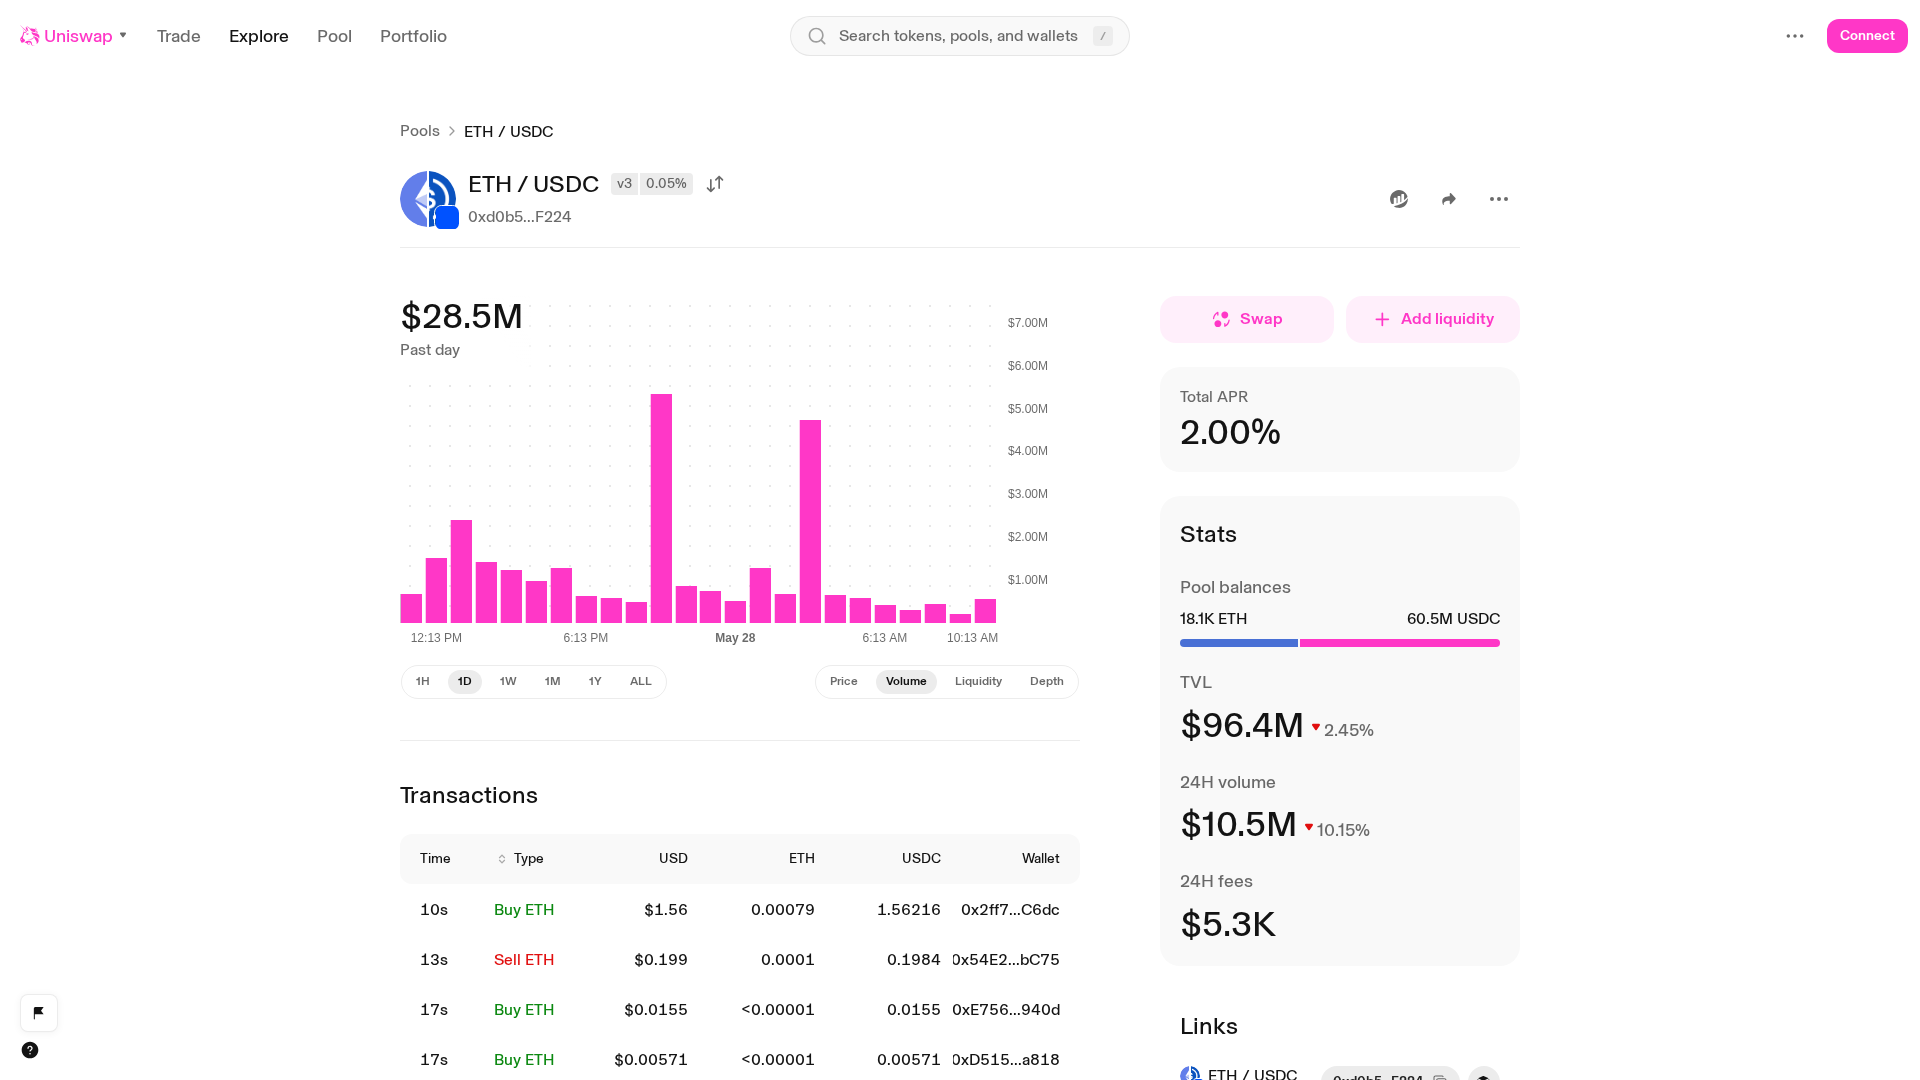Open wallet 0xD515...a818

1006,1060
